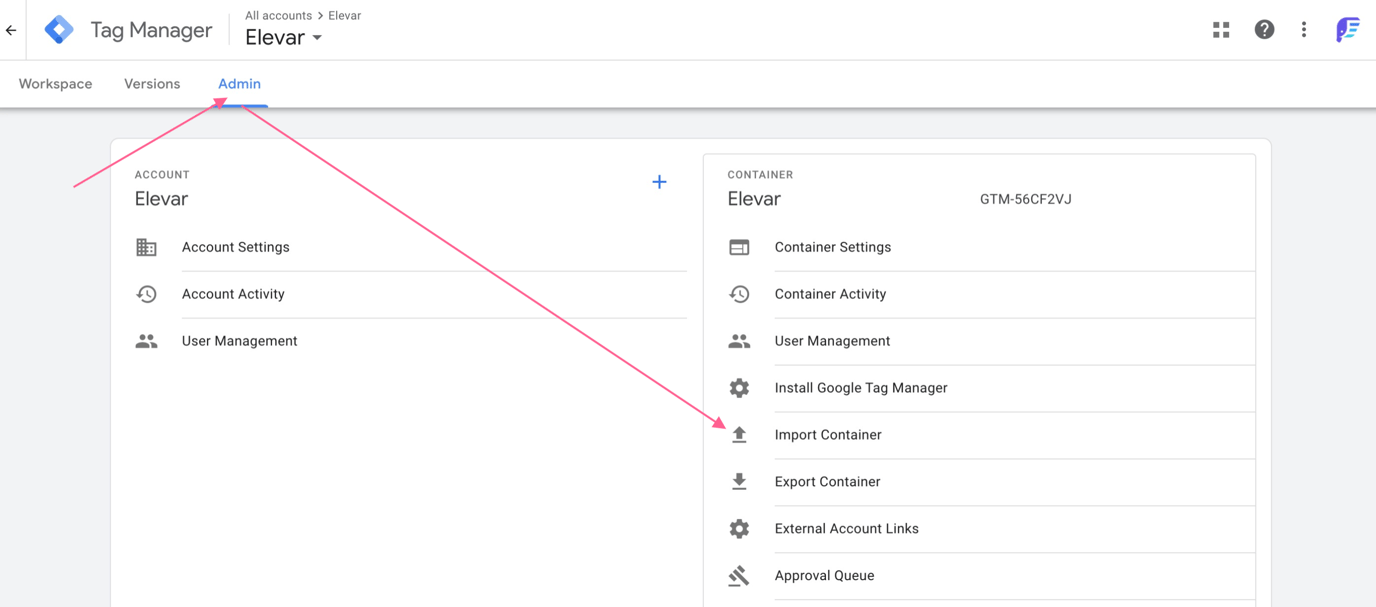Switch to the Versions tab
1376x607 pixels.
(x=152, y=84)
